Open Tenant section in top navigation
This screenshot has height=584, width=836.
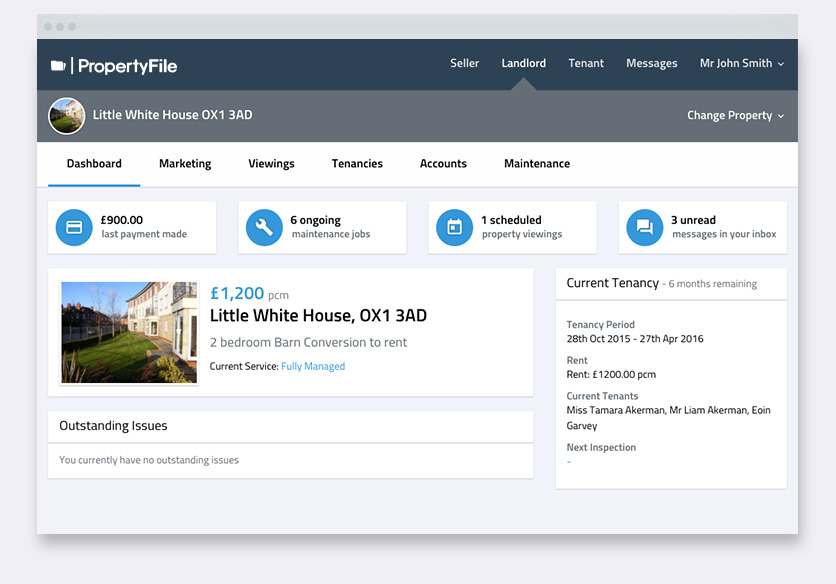586,64
